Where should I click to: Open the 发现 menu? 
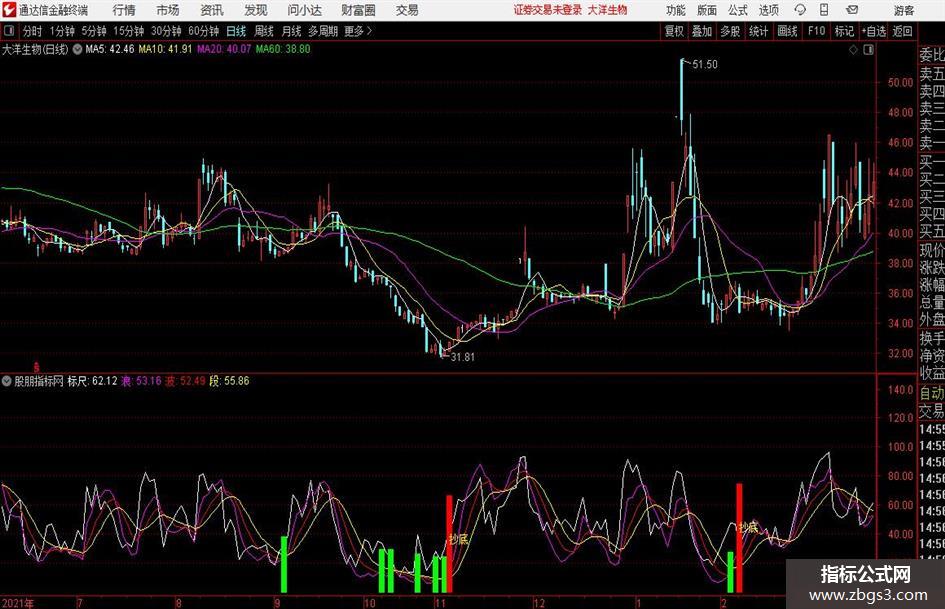coord(256,10)
